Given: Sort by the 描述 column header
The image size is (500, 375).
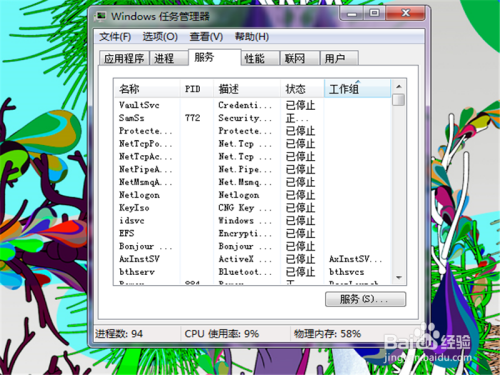Looking at the screenshot, I should (x=247, y=89).
